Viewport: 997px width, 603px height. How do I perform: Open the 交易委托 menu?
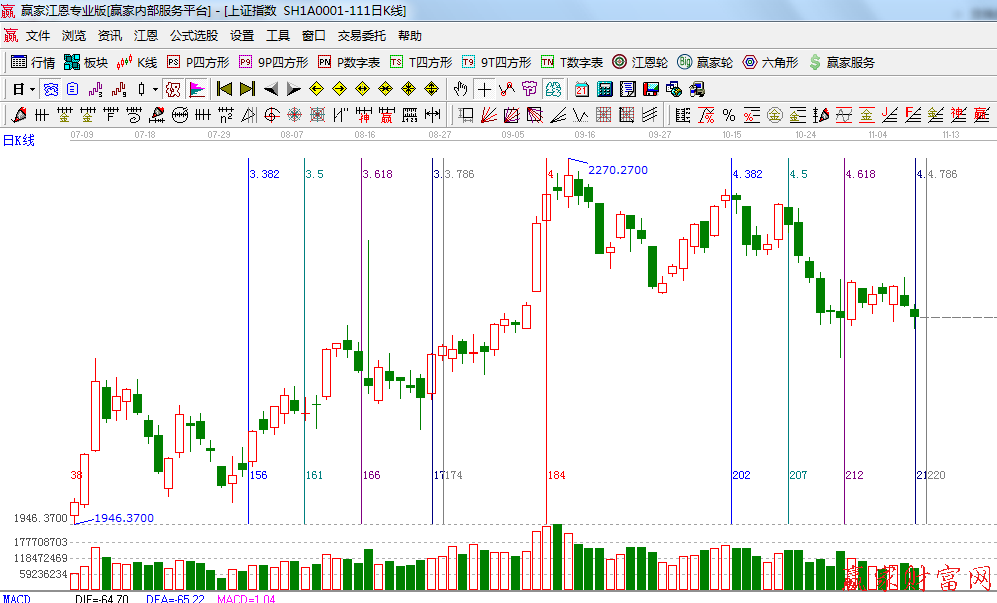click(x=361, y=35)
